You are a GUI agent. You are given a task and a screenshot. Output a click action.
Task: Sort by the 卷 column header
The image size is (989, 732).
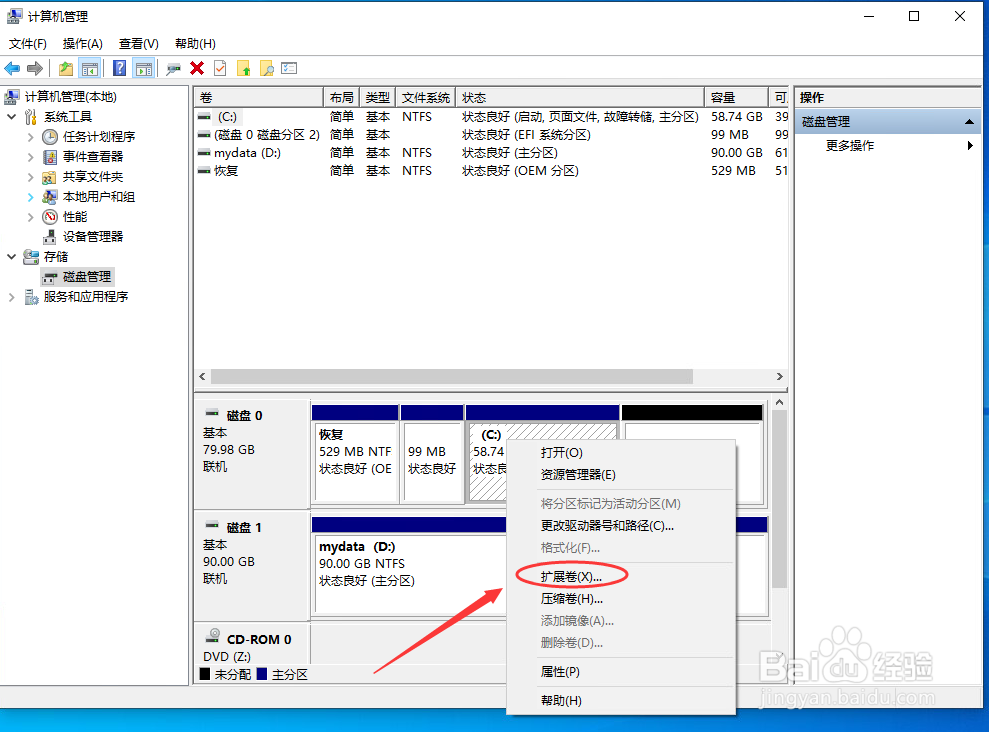pyautogui.click(x=259, y=98)
